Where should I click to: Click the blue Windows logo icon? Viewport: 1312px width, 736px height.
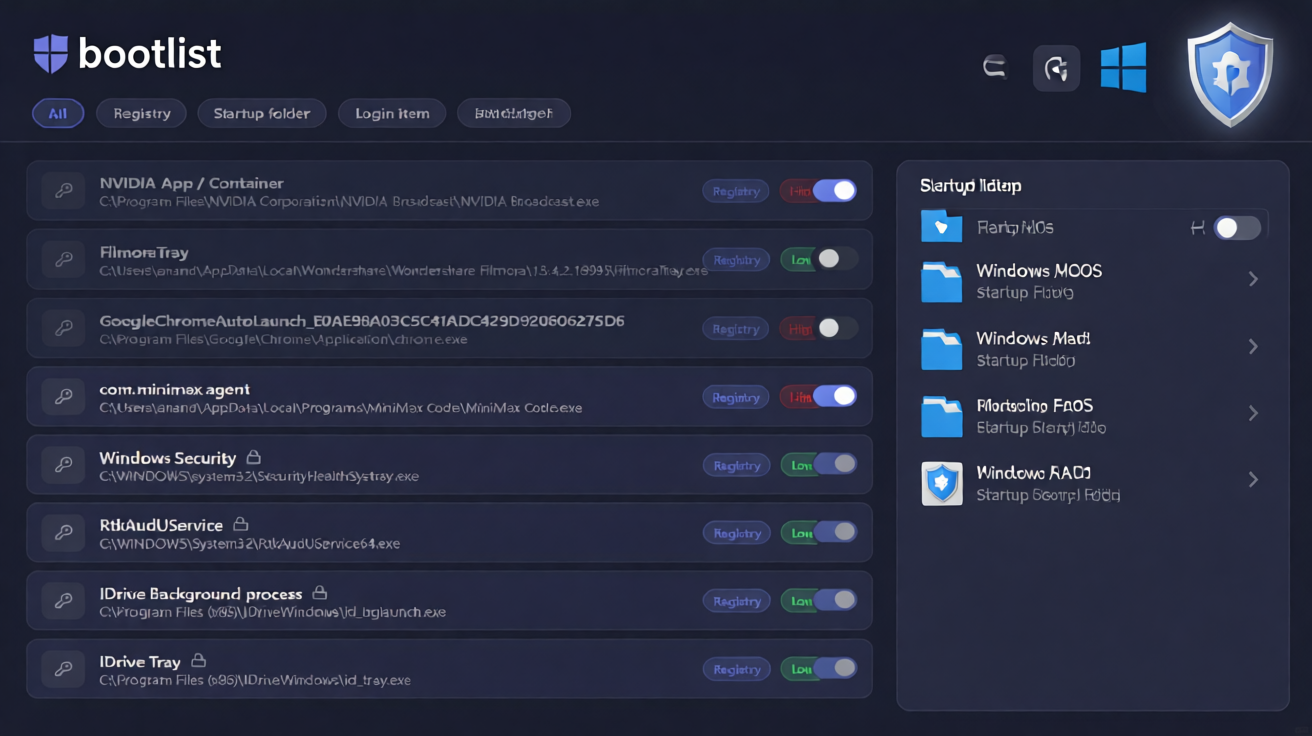tap(1123, 68)
